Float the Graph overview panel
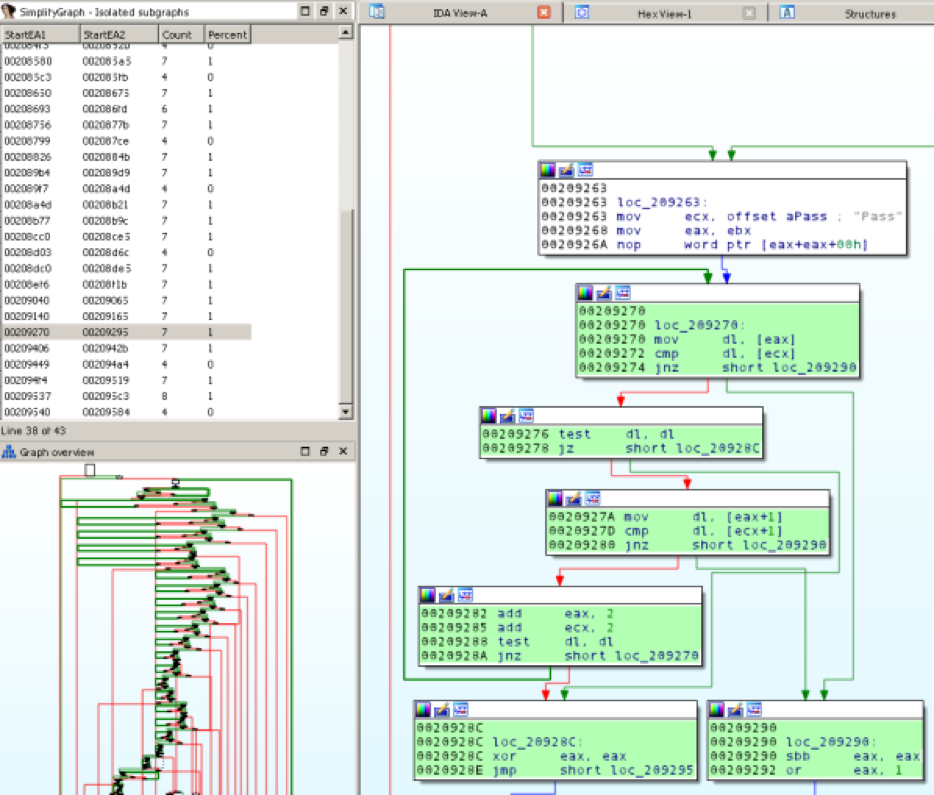934x795 pixels. pyautogui.click(x=324, y=452)
